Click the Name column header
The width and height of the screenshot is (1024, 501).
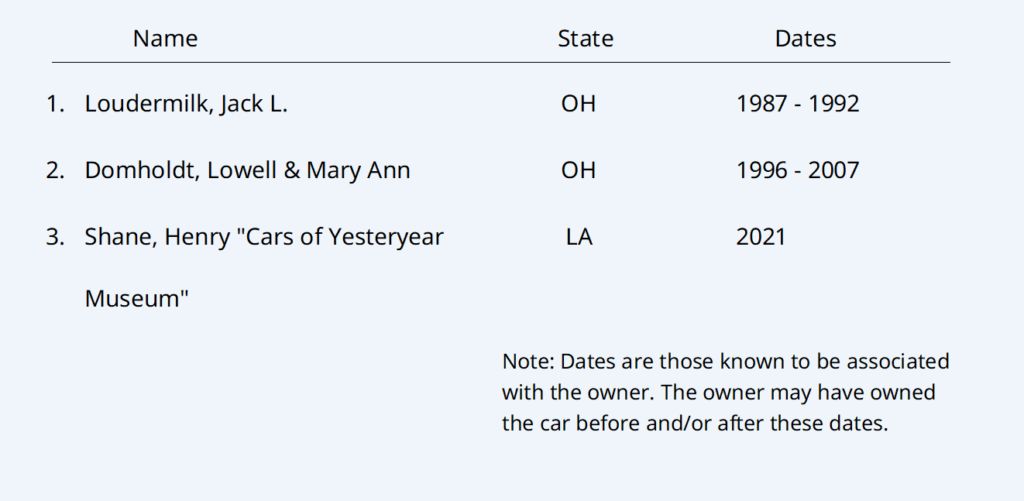[x=165, y=39]
